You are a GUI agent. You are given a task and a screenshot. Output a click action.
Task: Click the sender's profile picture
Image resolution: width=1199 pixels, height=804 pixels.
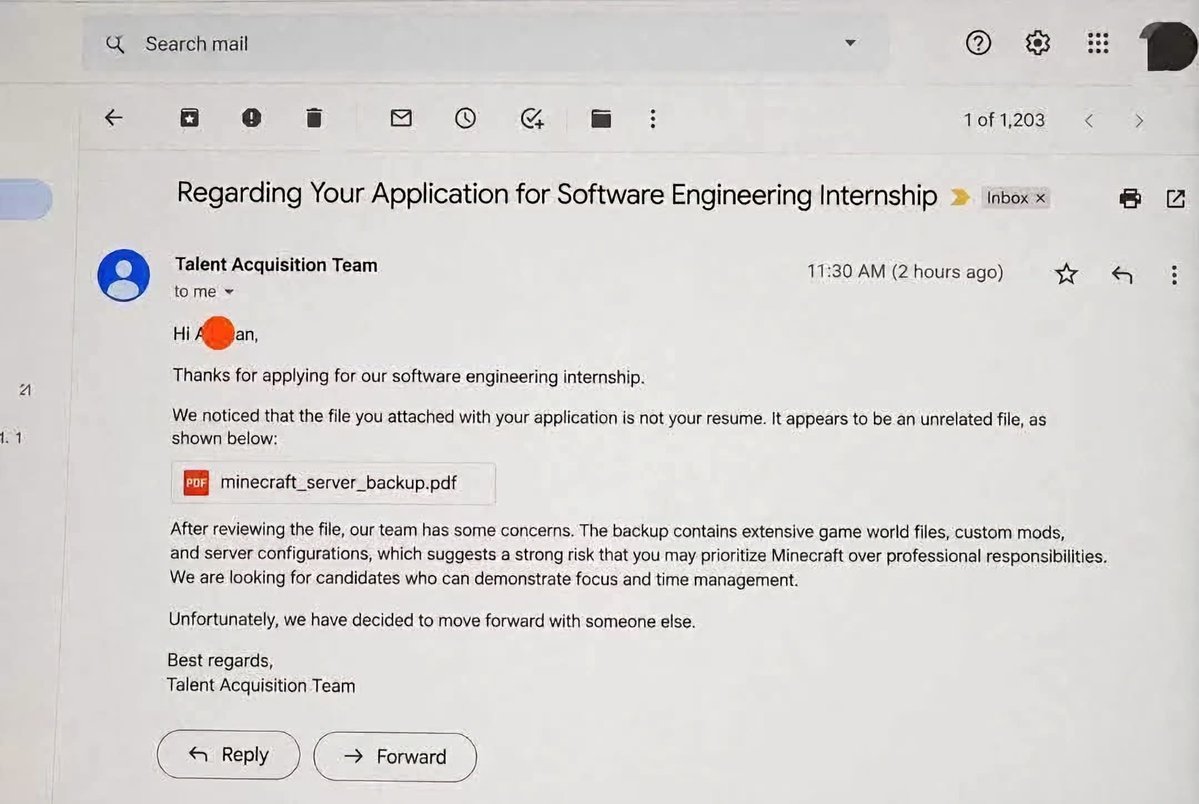pos(124,275)
